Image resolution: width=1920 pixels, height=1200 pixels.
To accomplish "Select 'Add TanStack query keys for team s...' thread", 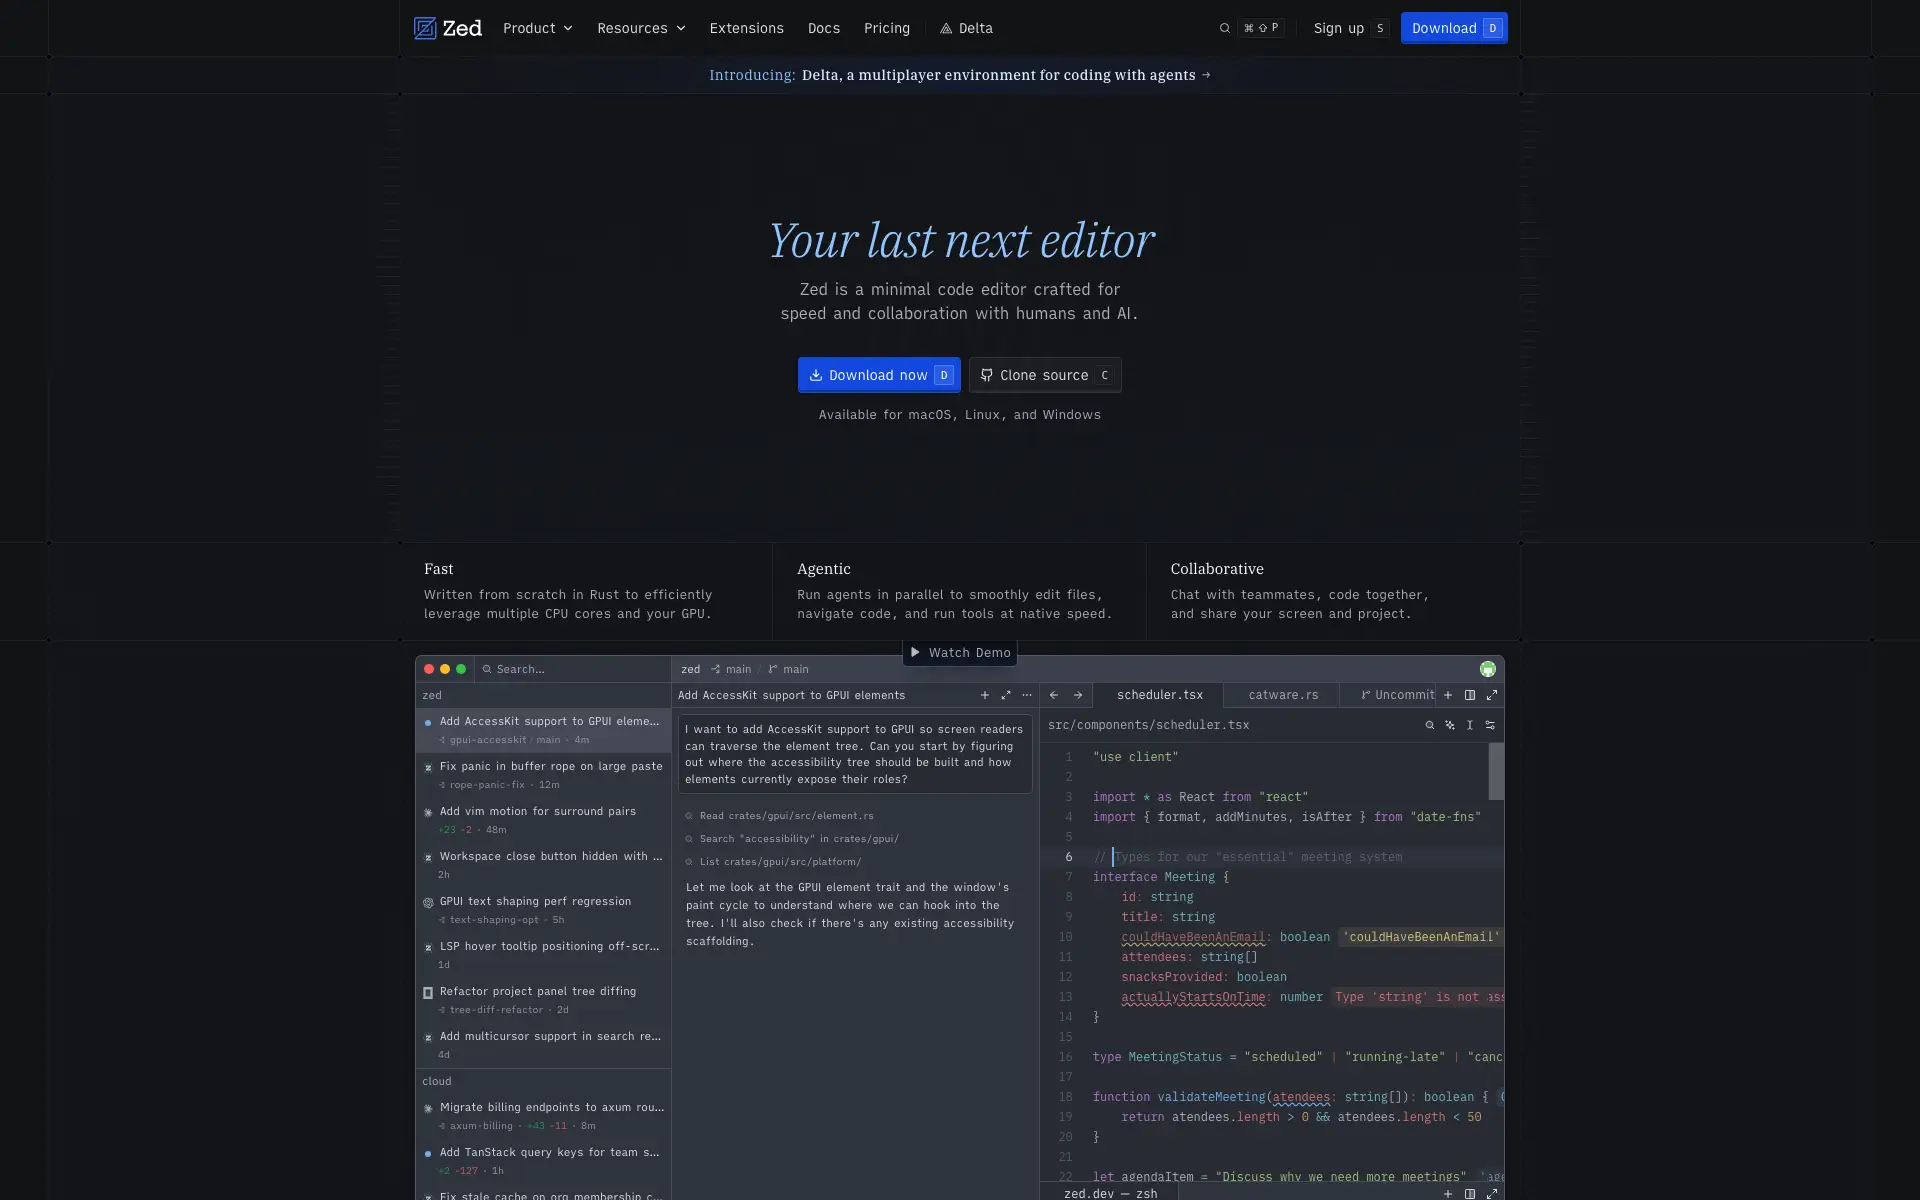I will (543, 1161).
